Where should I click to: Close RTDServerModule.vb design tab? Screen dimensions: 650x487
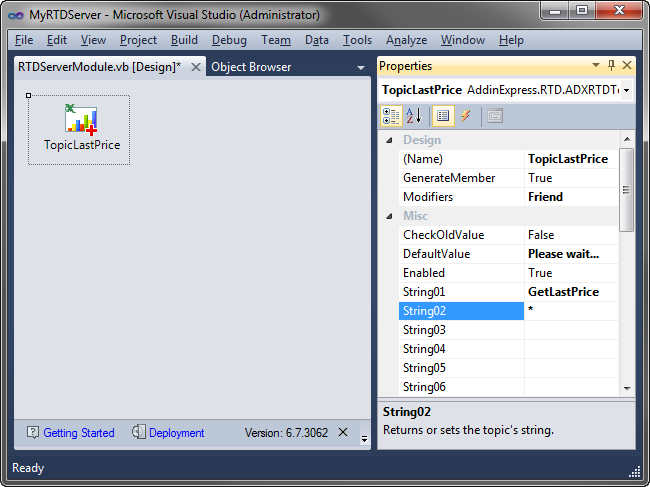196,67
